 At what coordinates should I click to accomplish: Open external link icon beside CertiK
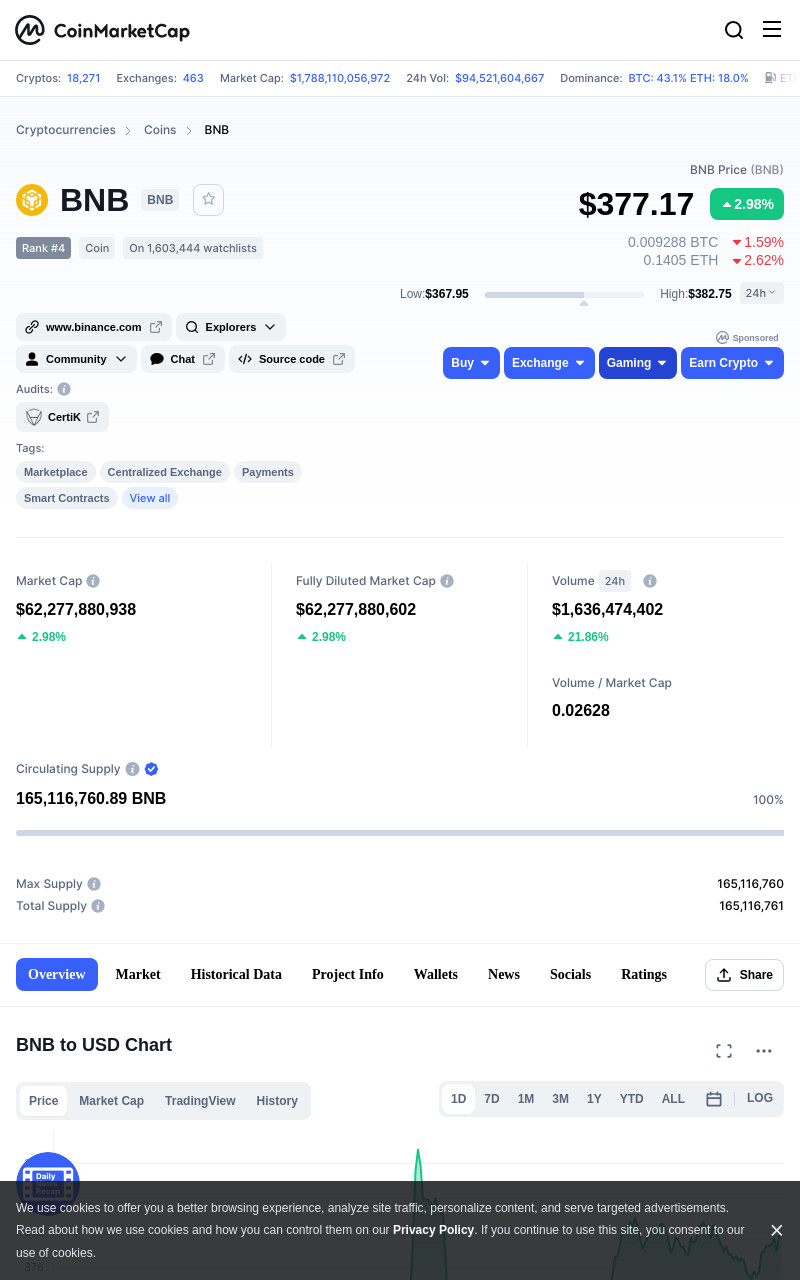click(x=93, y=417)
